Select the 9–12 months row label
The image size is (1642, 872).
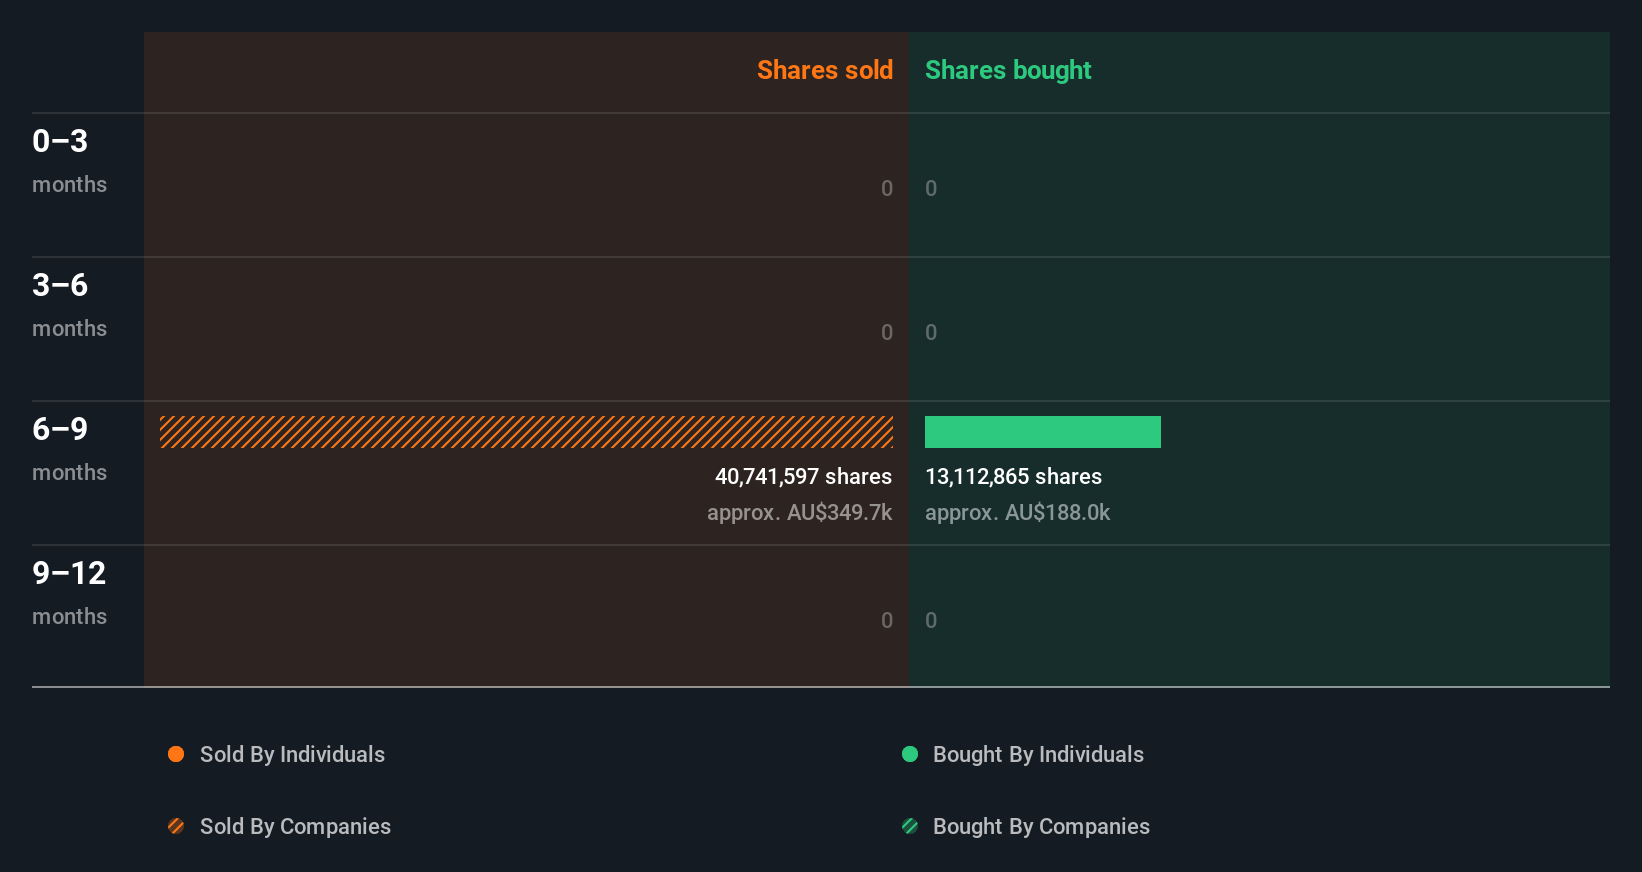[x=69, y=592]
